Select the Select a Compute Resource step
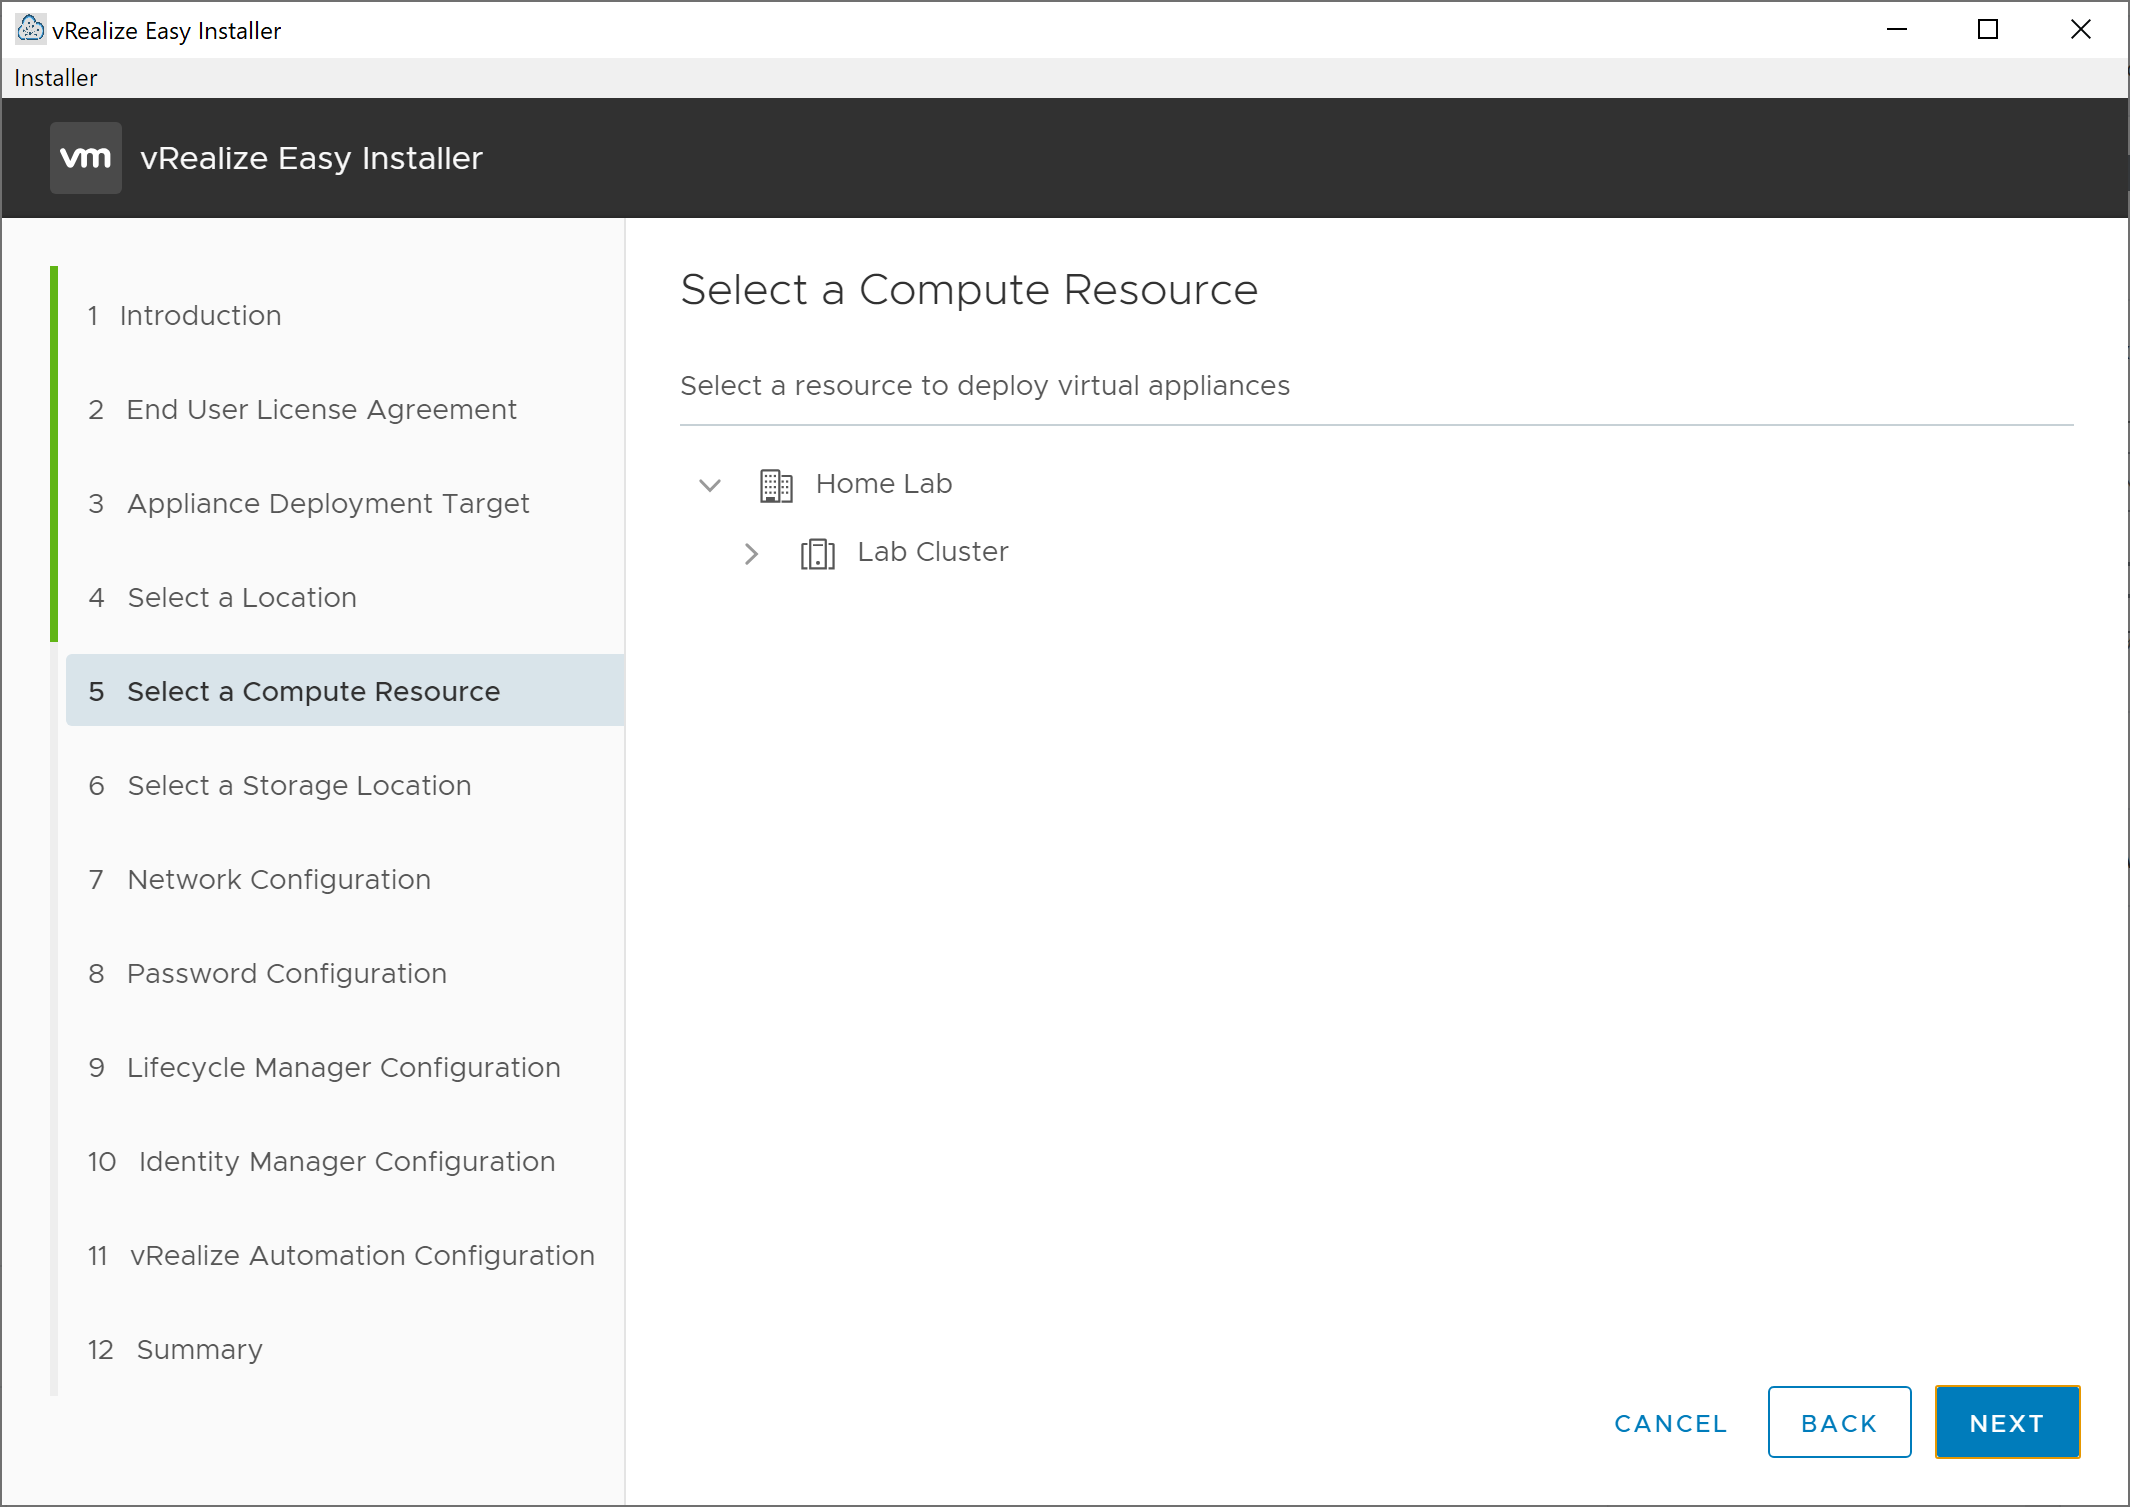Viewport: 2130px width, 1507px height. (x=313, y=692)
